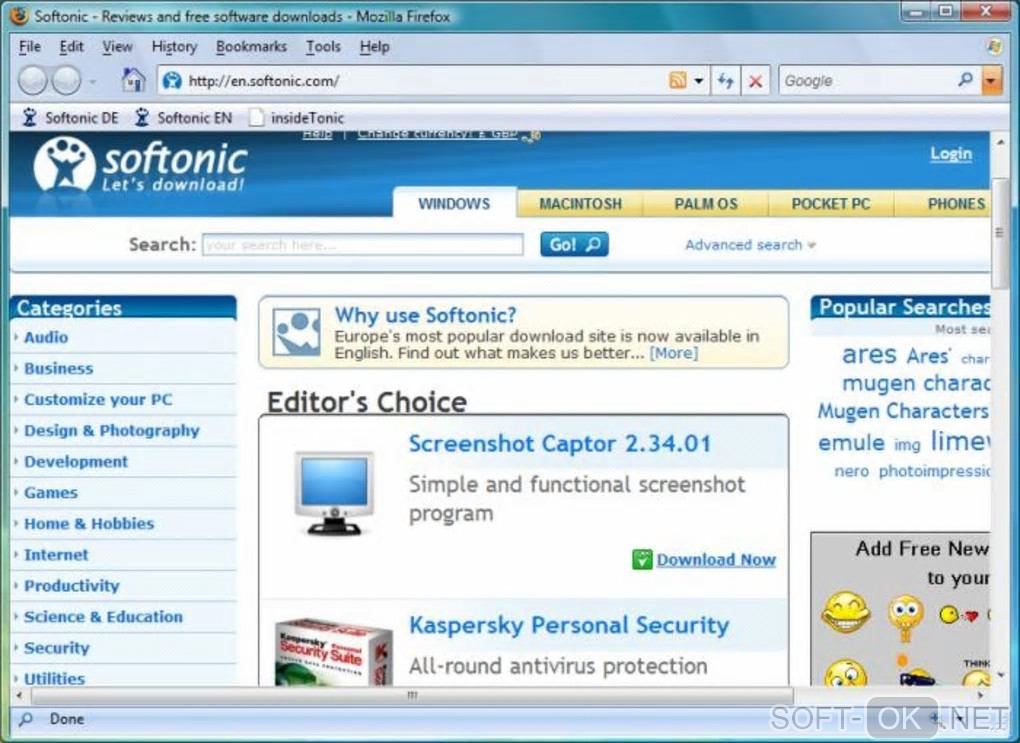The height and width of the screenshot is (743, 1020).
Task: Click the RSS feed icon in address bar
Action: [x=677, y=81]
